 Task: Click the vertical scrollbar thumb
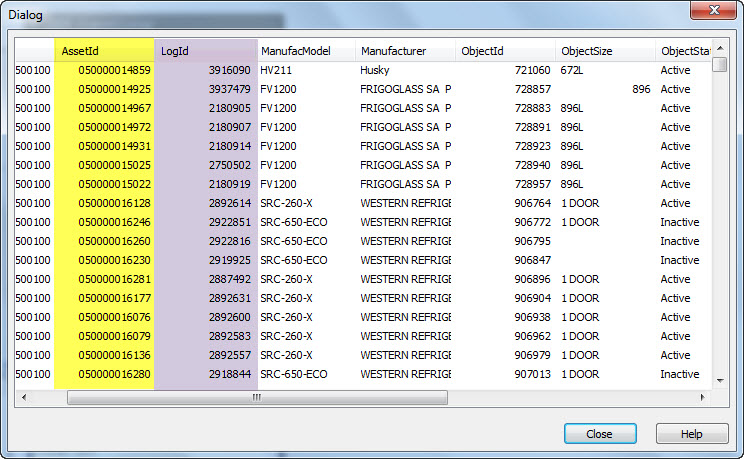[720, 64]
